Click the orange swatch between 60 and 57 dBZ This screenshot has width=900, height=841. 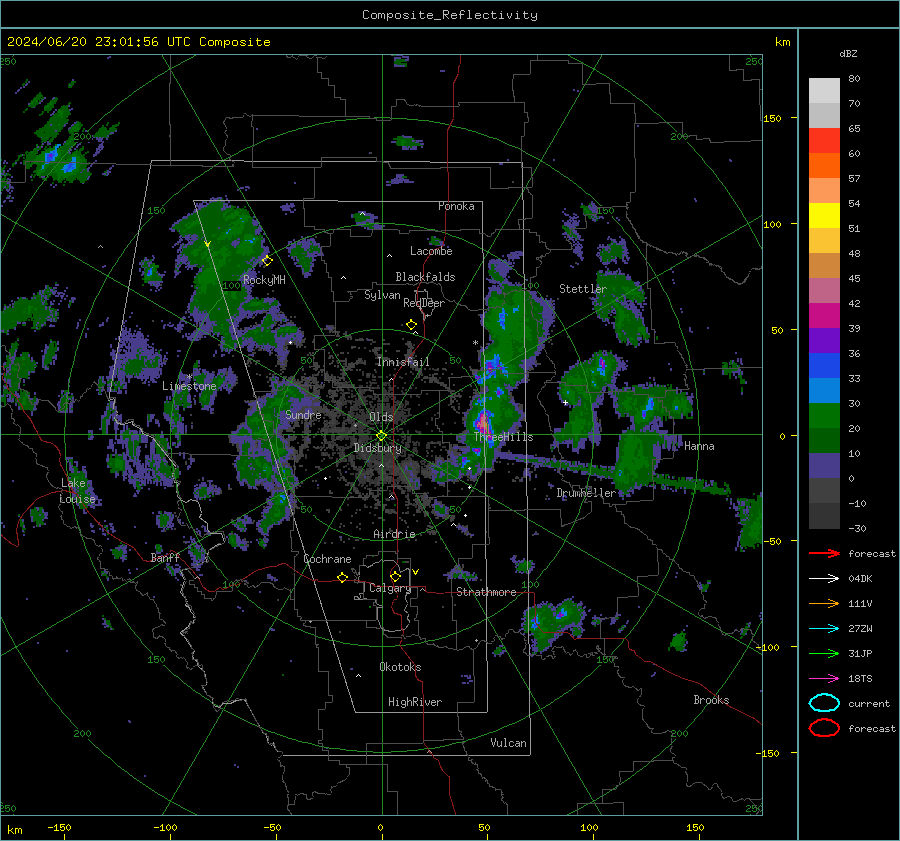click(824, 166)
